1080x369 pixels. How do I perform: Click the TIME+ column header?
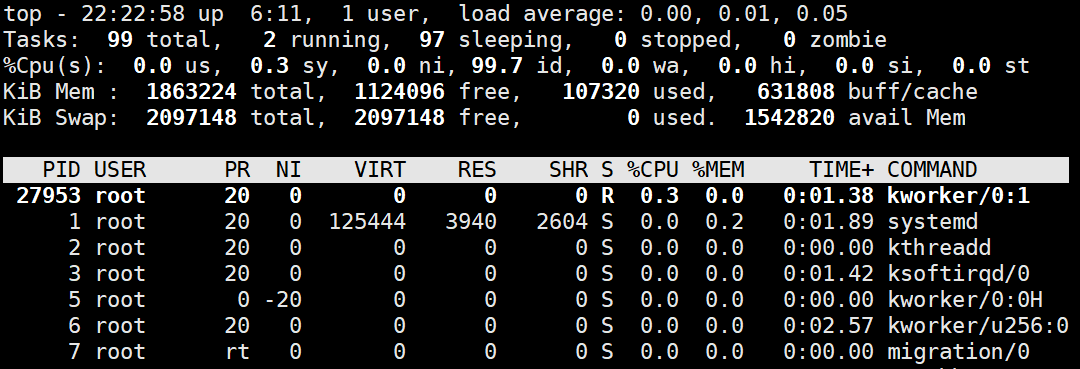(x=841, y=169)
